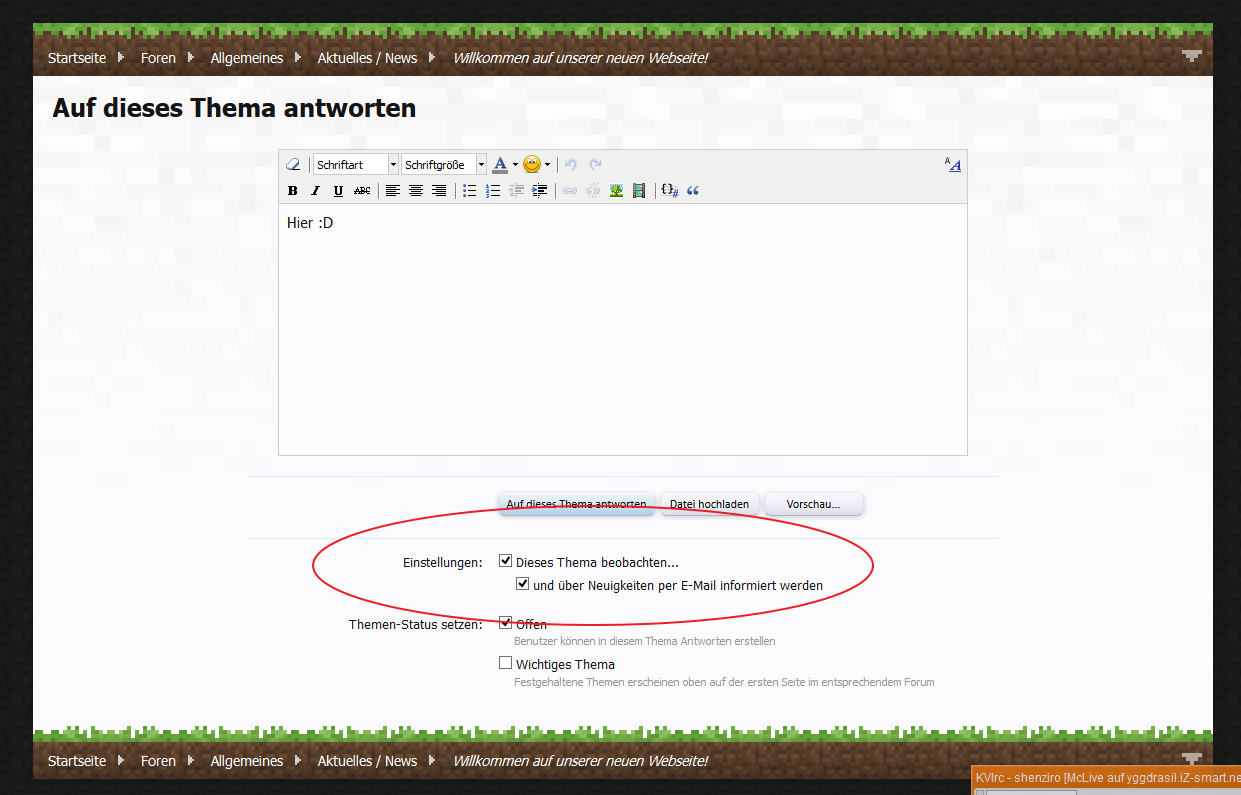The width and height of the screenshot is (1241, 795).
Task: Insert a code block
Action: click(x=670, y=191)
